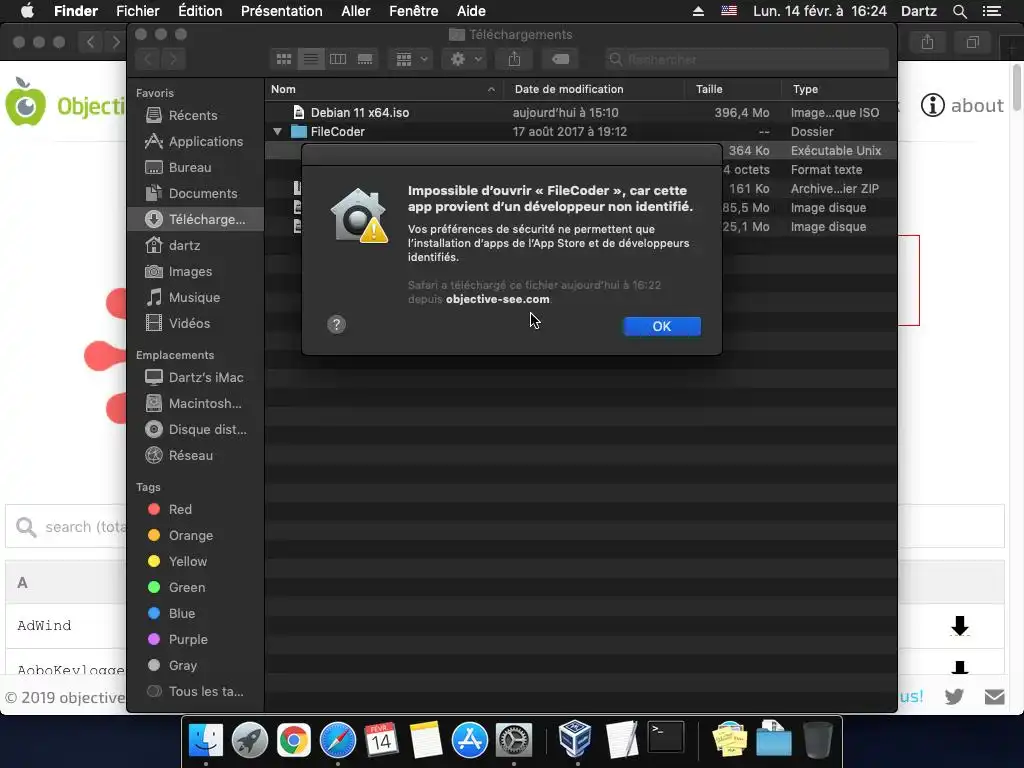Screen dimensions: 1024x768
Task: Sort by Date de modification column
Action: [594, 89]
